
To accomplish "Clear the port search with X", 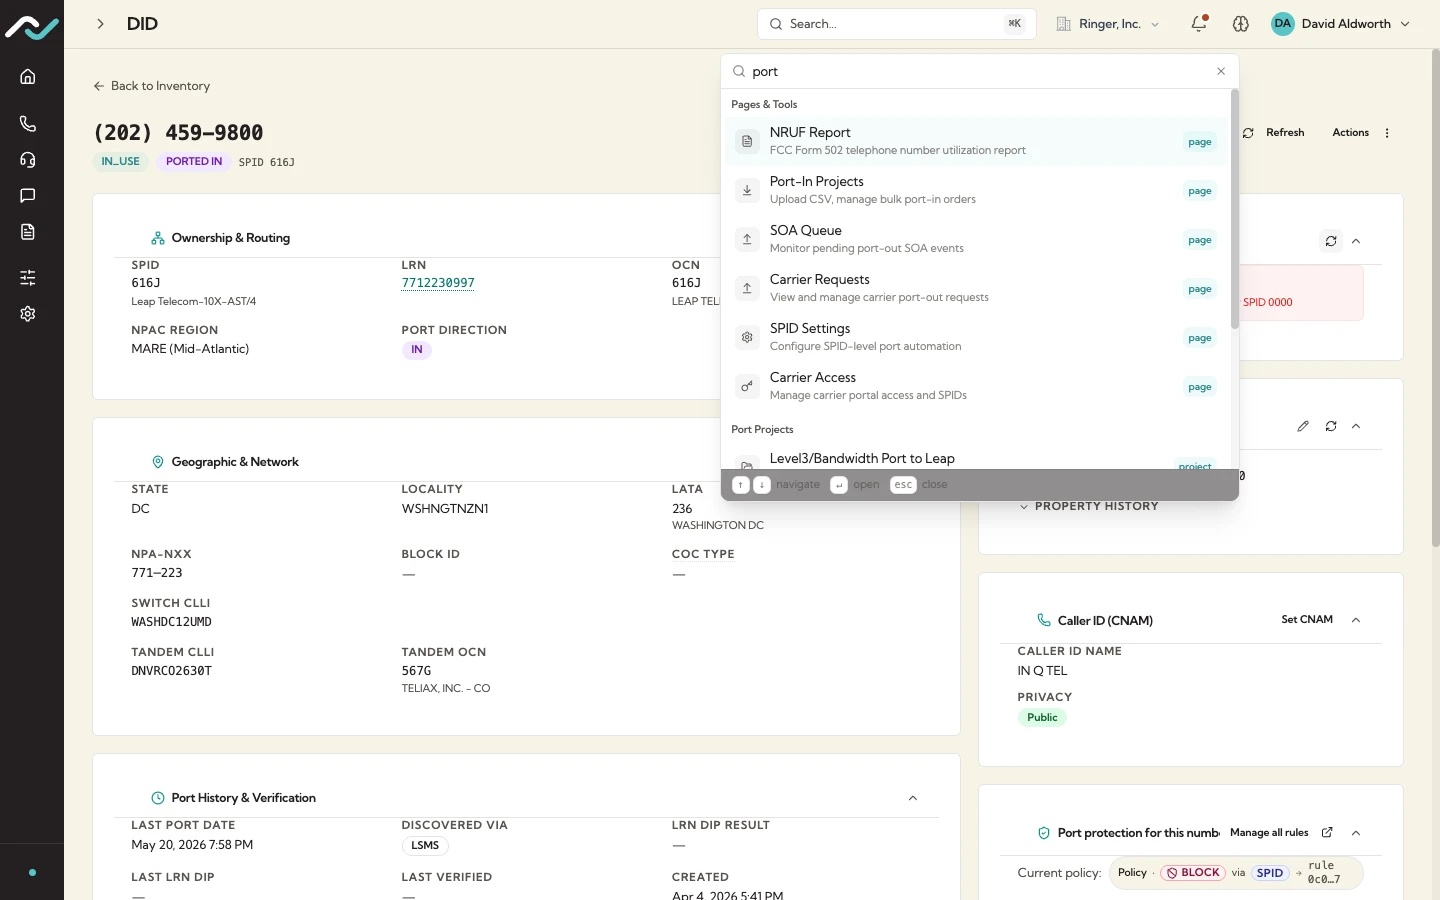I will (x=1221, y=71).
